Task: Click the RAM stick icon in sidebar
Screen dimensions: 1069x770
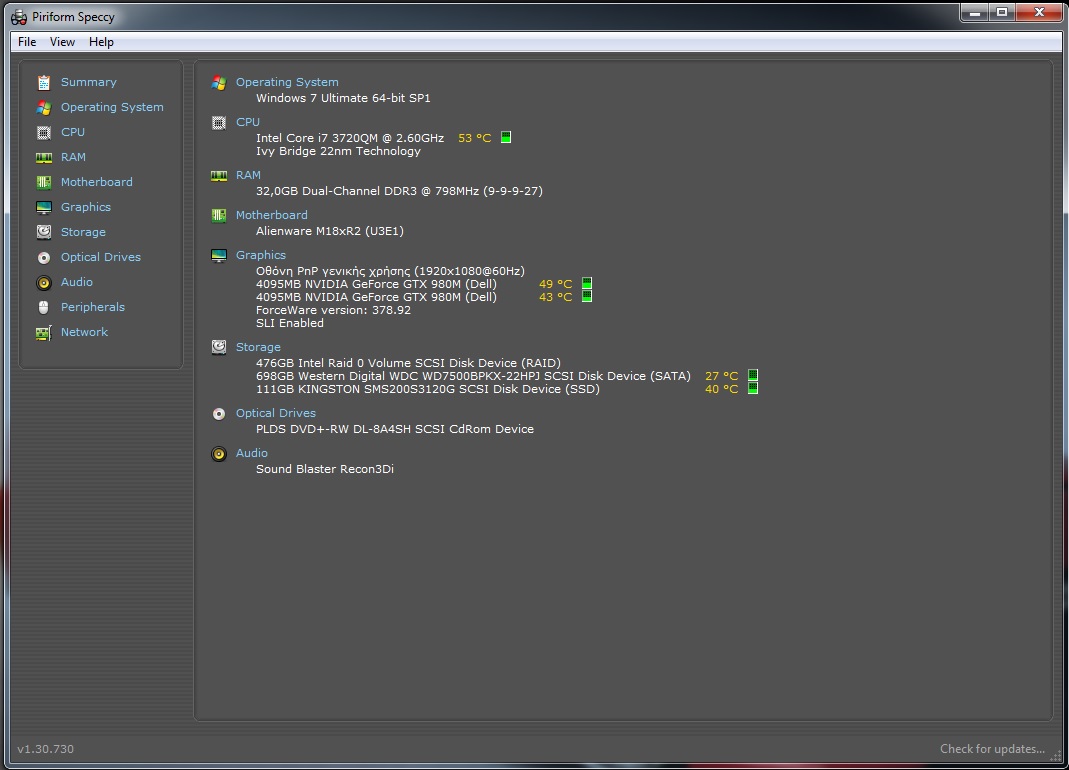Action: pos(44,158)
